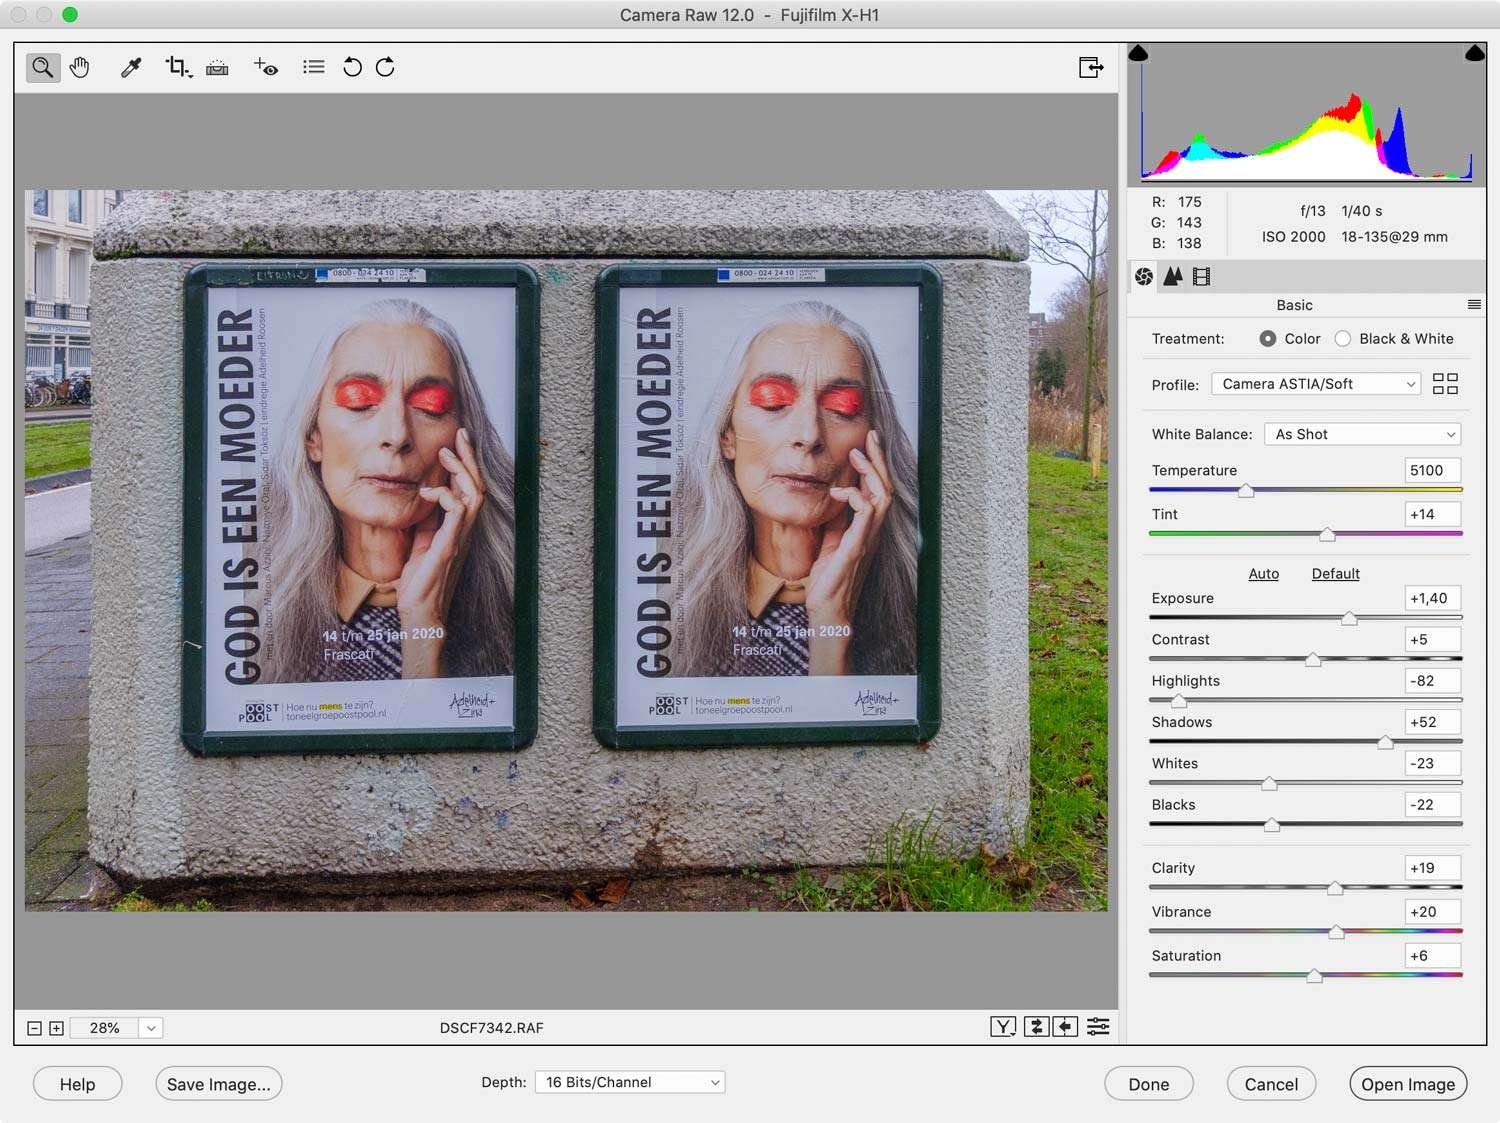Viewport: 1500px width, 1123px height.
Task: Adjust the Contrast slider handle
Action: [x=1313, y=660]
